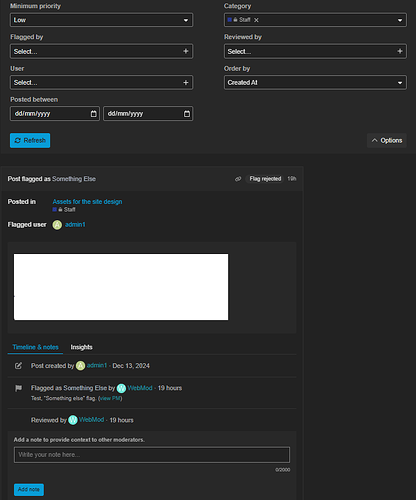This screenshot has height=500, width=416.
Task: Click the Dec 13, 2024 date
Action: coord(131,366)
